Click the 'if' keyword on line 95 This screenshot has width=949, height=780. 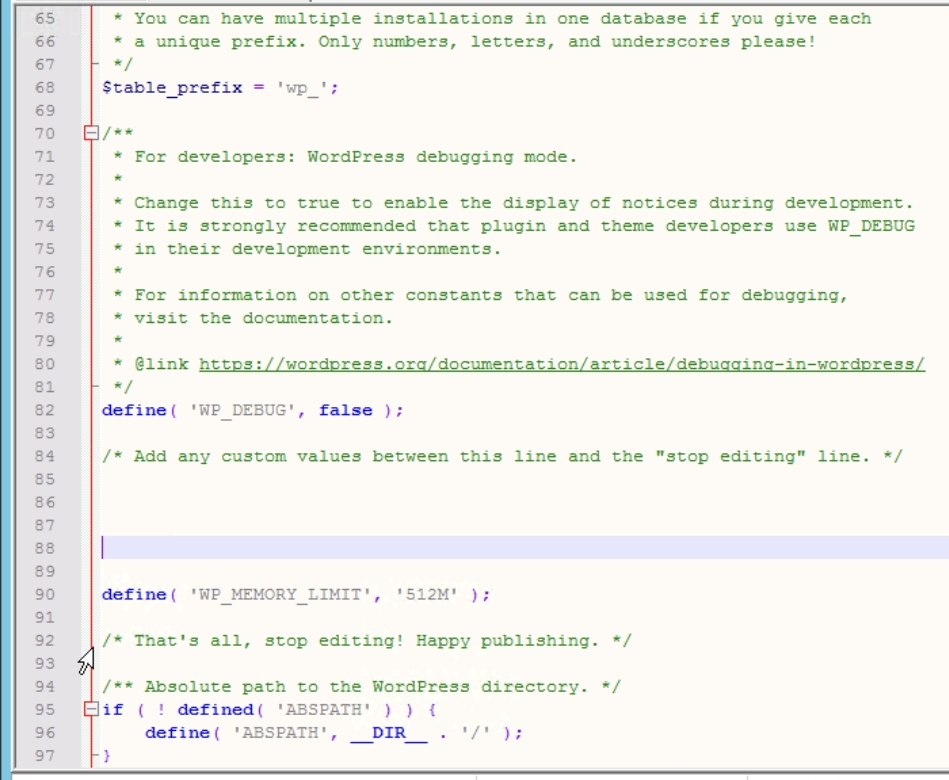click(x=113, y=709)
